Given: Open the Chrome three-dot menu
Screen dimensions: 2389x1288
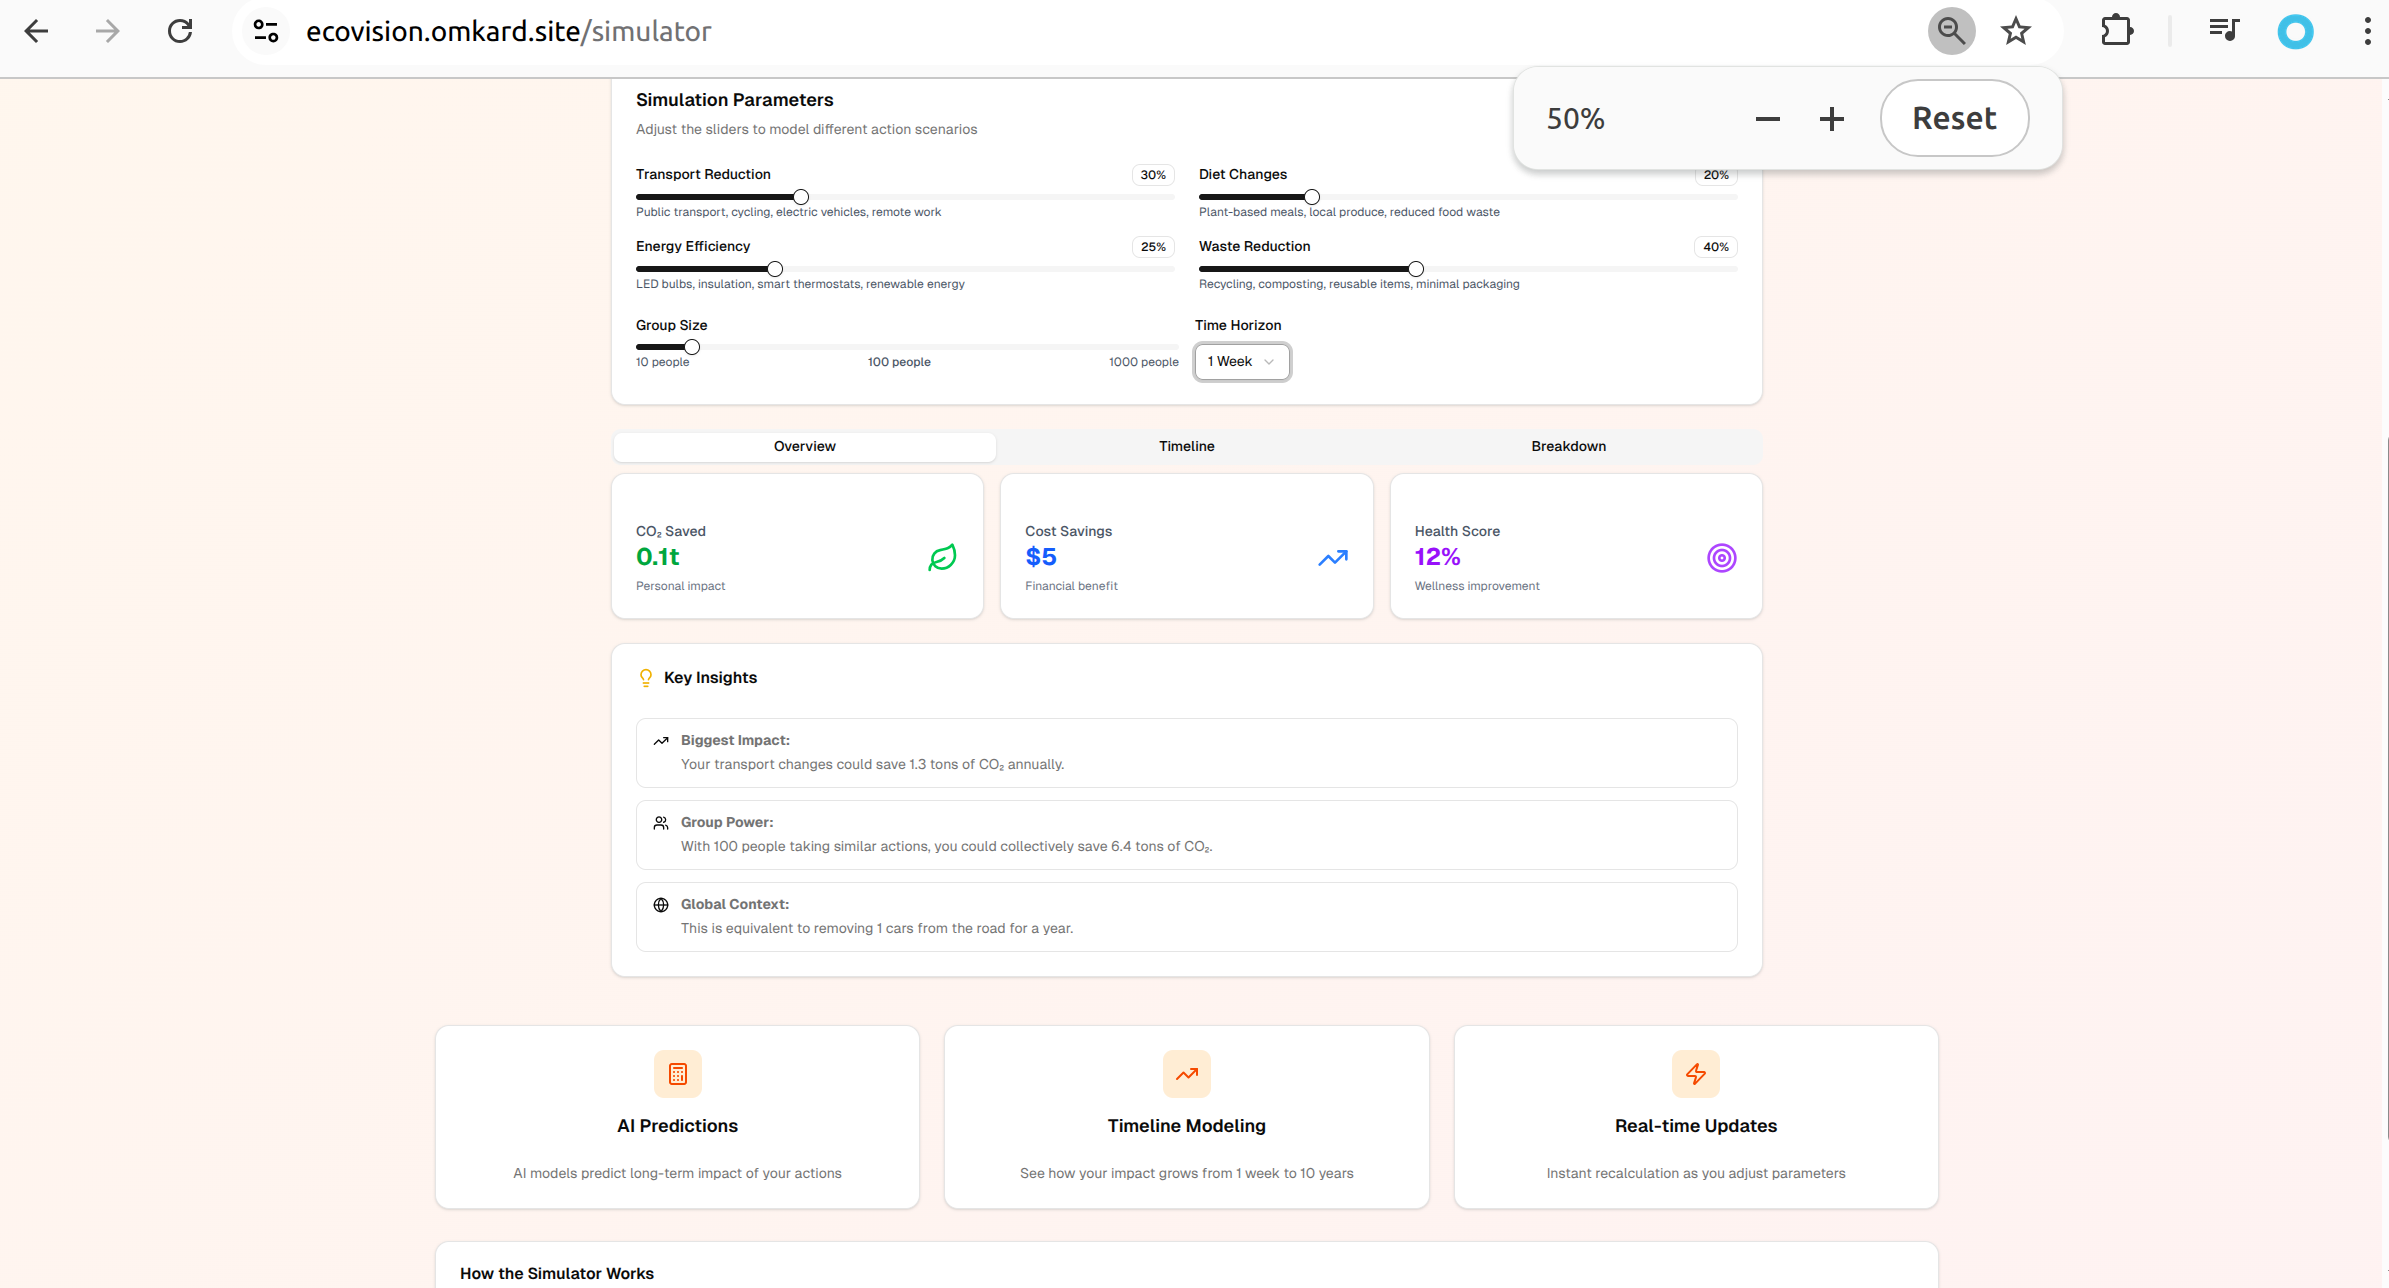Looking at the screenshot, I should (2367, 32).
